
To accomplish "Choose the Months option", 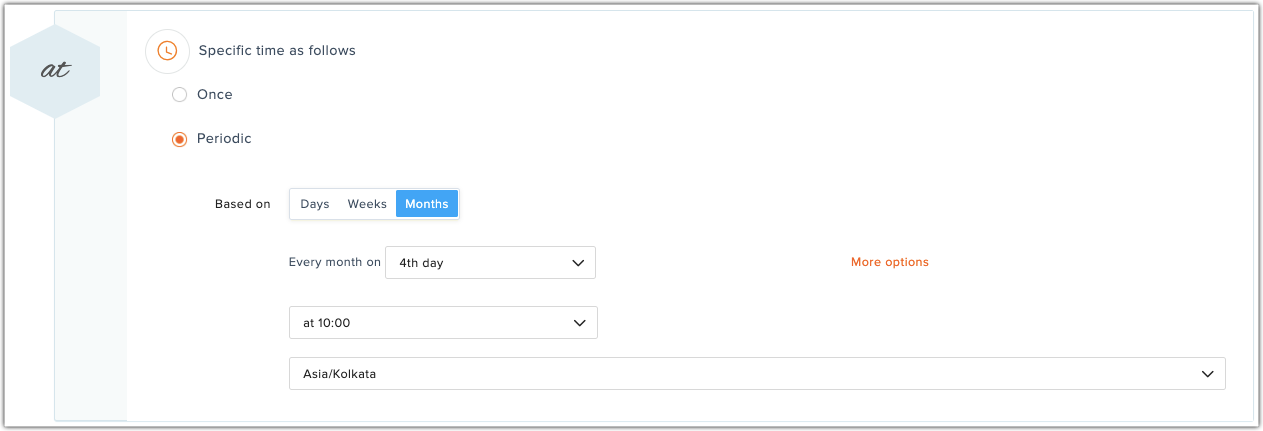I will point(427,204).
